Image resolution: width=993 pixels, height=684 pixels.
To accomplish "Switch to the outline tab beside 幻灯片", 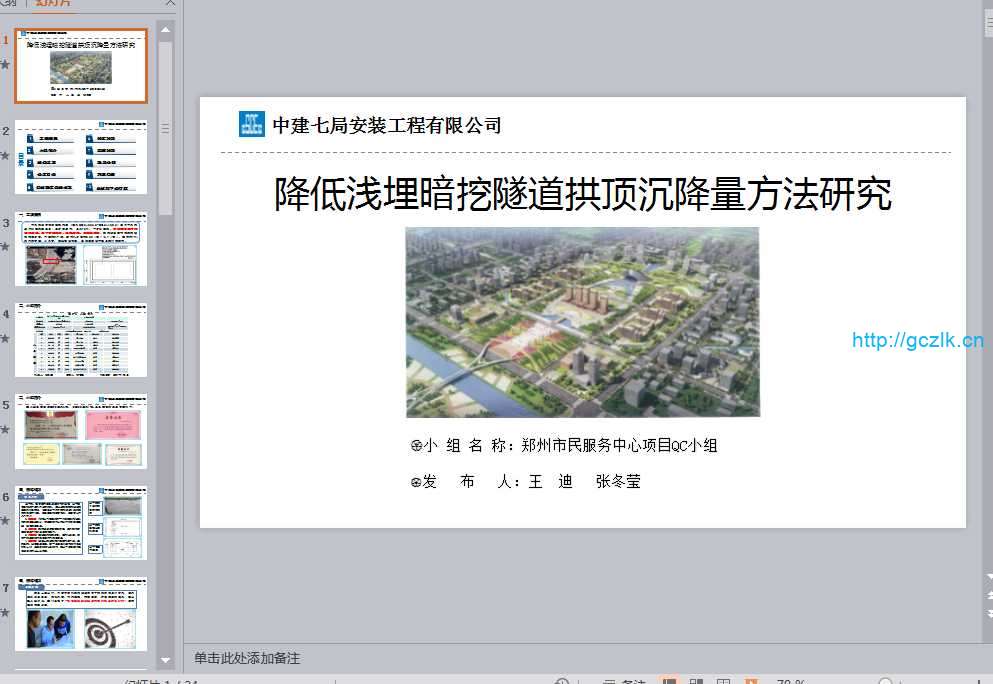I will point(12,4).
